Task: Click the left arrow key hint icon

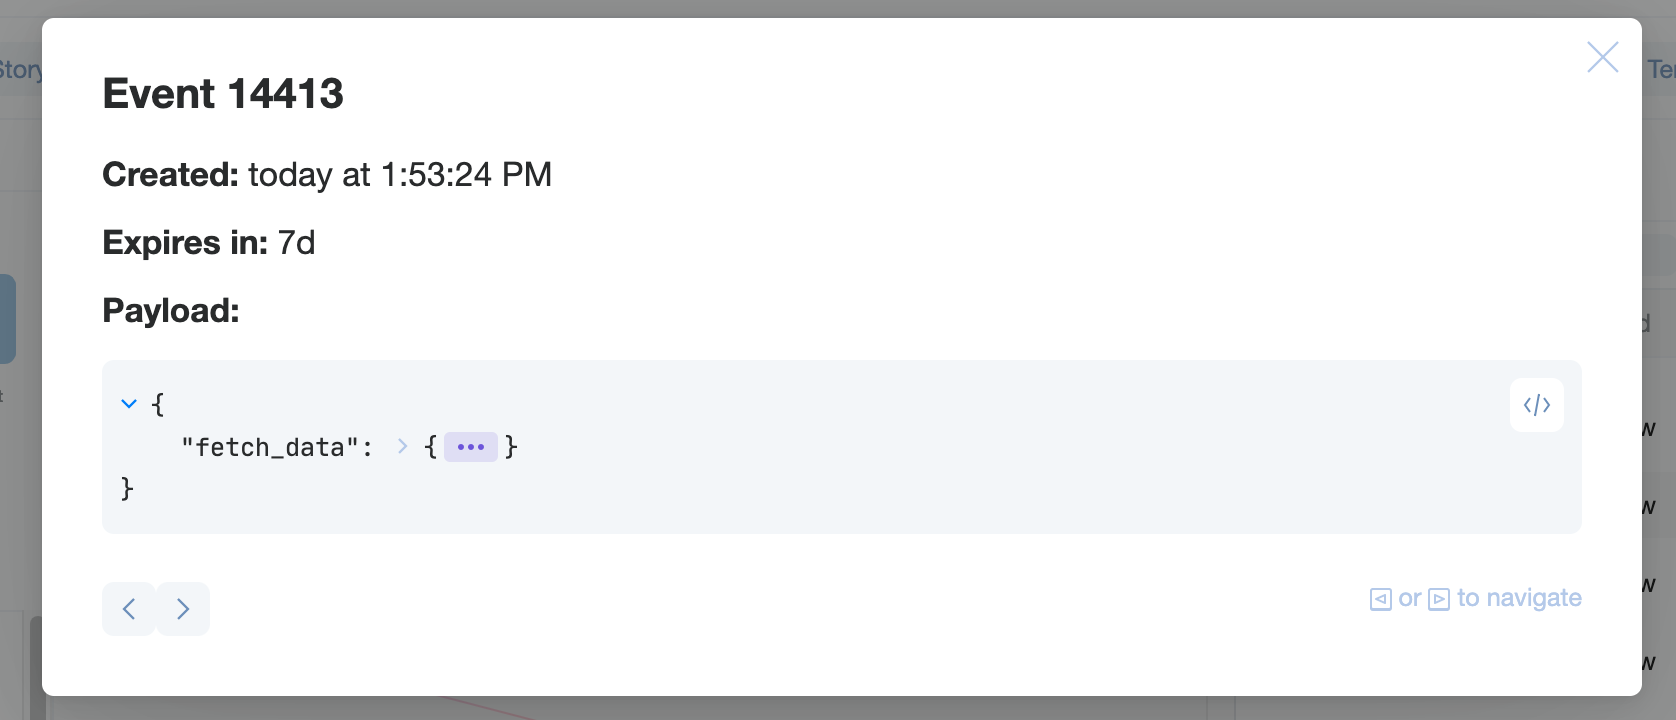Action: (1381, 599)
